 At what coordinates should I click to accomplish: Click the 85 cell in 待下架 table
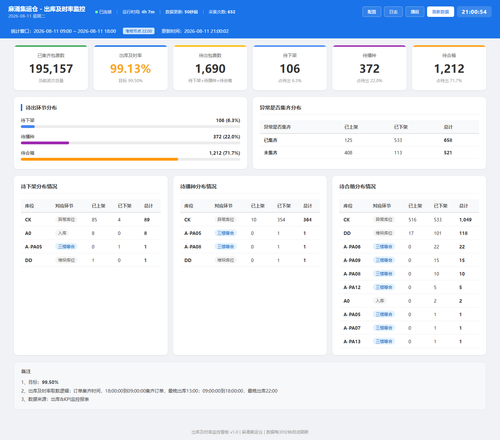pyautogui.click(x=94, y=220)
